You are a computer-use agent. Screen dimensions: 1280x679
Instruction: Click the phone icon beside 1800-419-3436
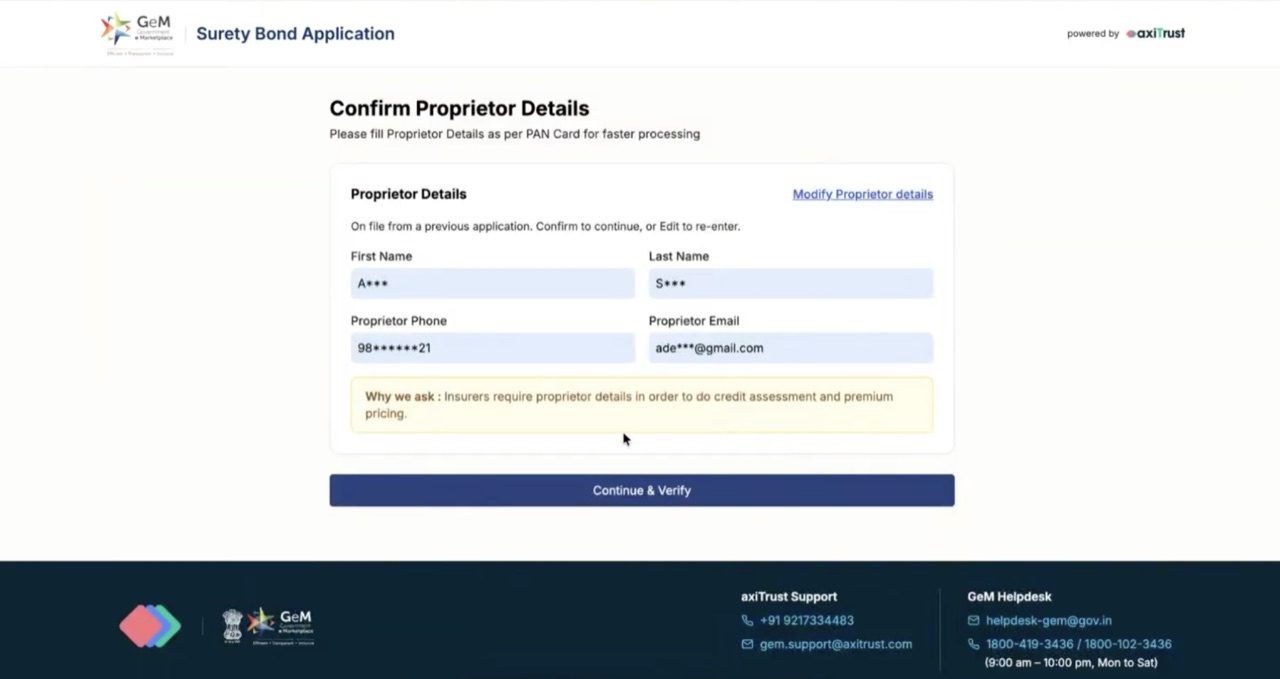(974, 644)
